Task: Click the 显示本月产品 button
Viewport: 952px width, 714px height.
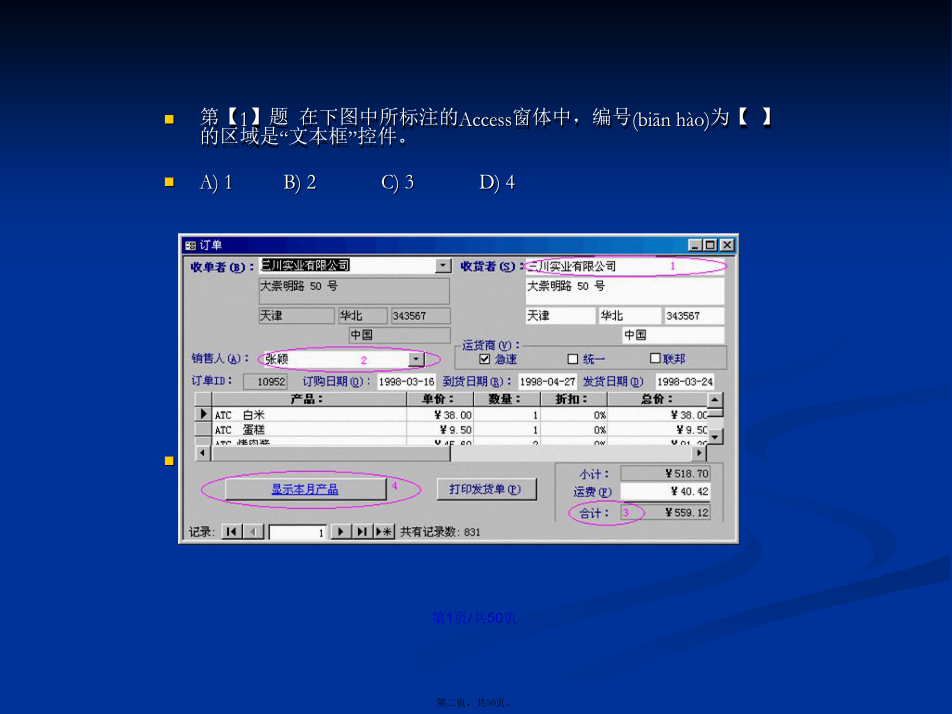Action: point(305,489)
